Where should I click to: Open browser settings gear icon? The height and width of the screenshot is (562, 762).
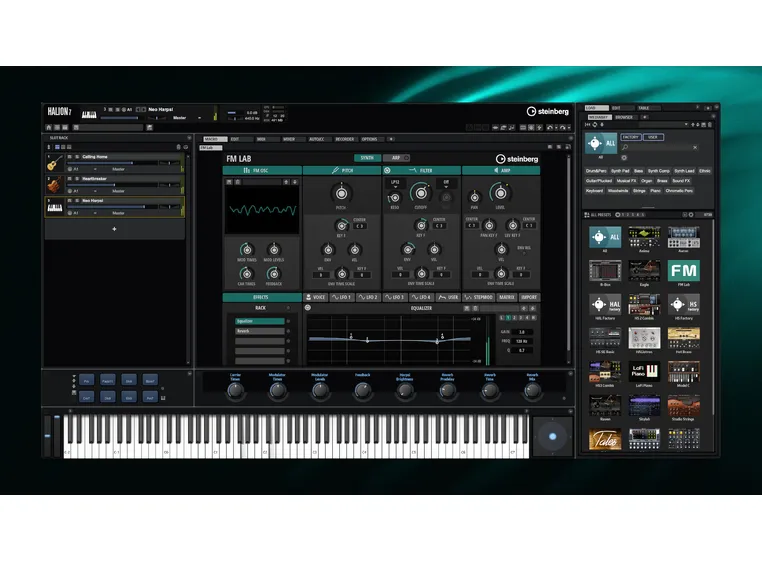(x=624, y=158)
